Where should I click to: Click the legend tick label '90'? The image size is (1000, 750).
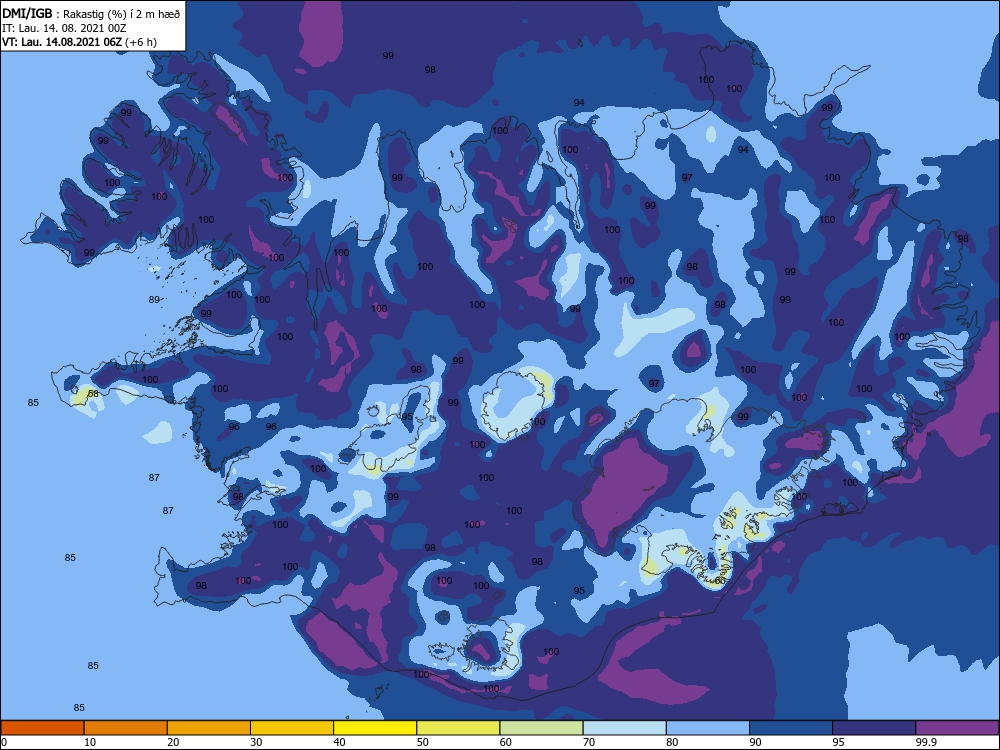point(755,742)
